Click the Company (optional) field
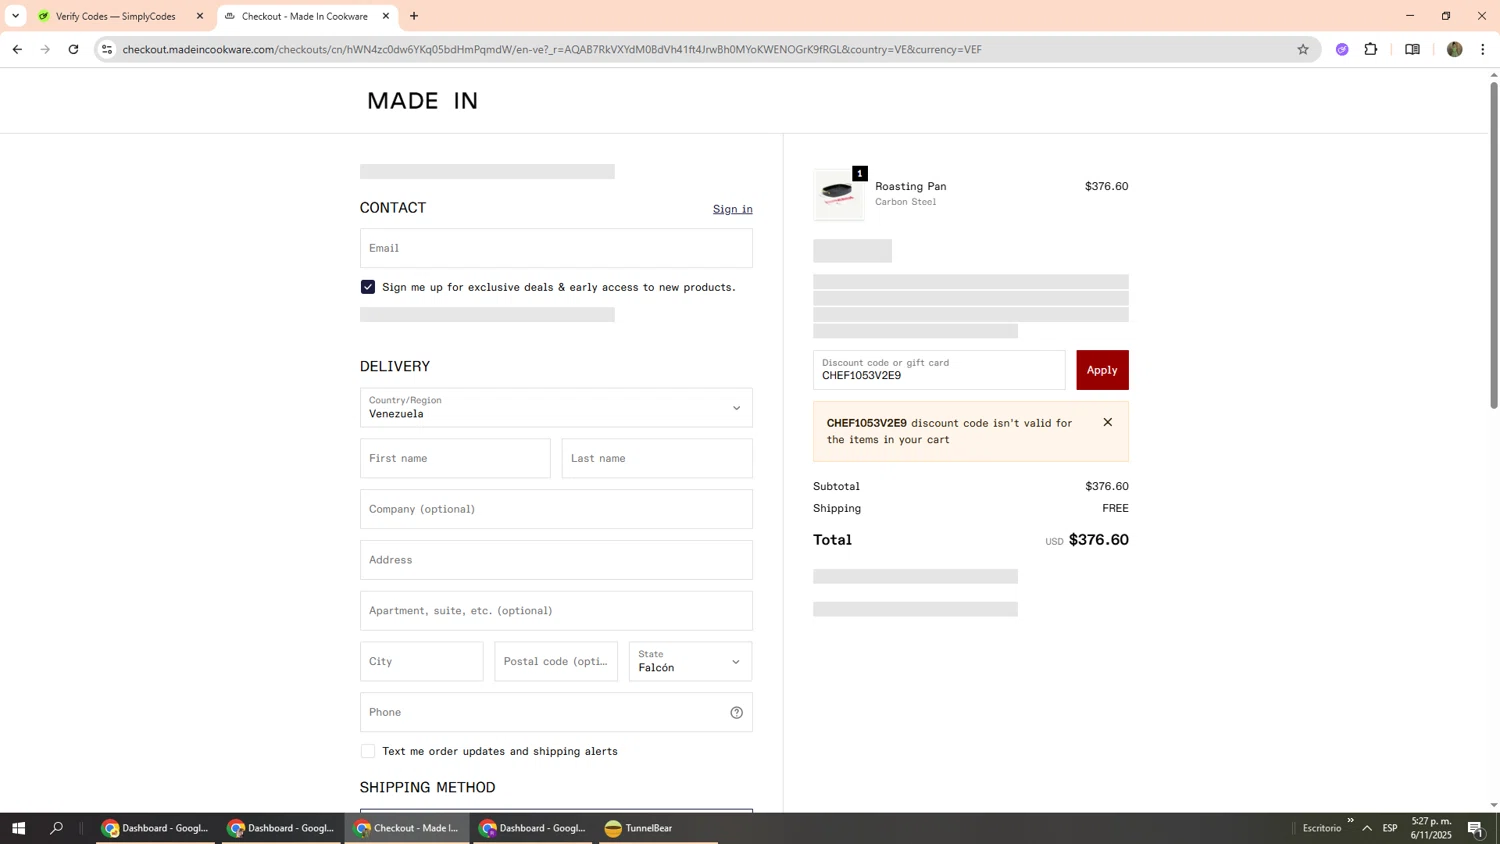1500x844 pixels. [x=556, y=509]
